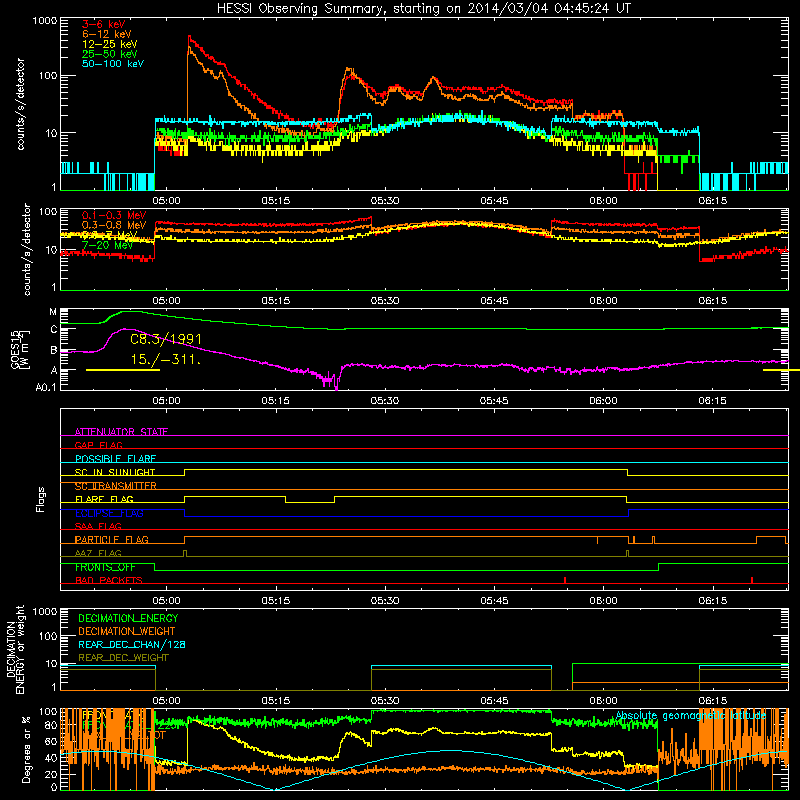Click the A0.1 tick label on GOES axis
Viewport: 800px width, 800px height.
pyautogui.click(x=46, y=388)
